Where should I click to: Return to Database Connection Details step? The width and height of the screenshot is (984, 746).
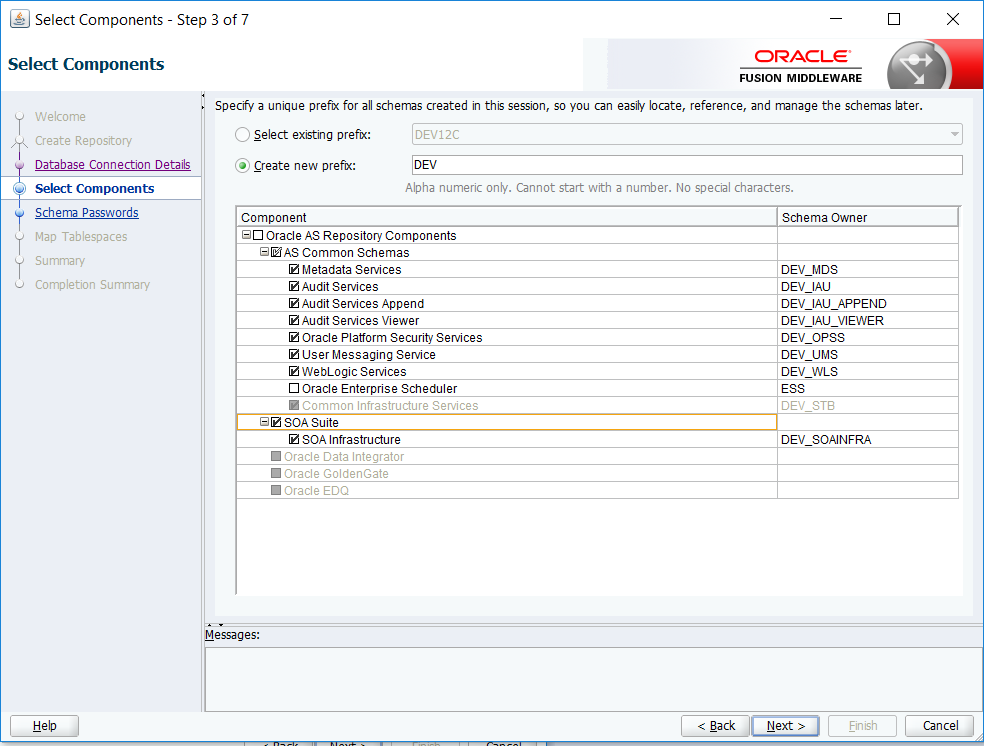[112, 164]
